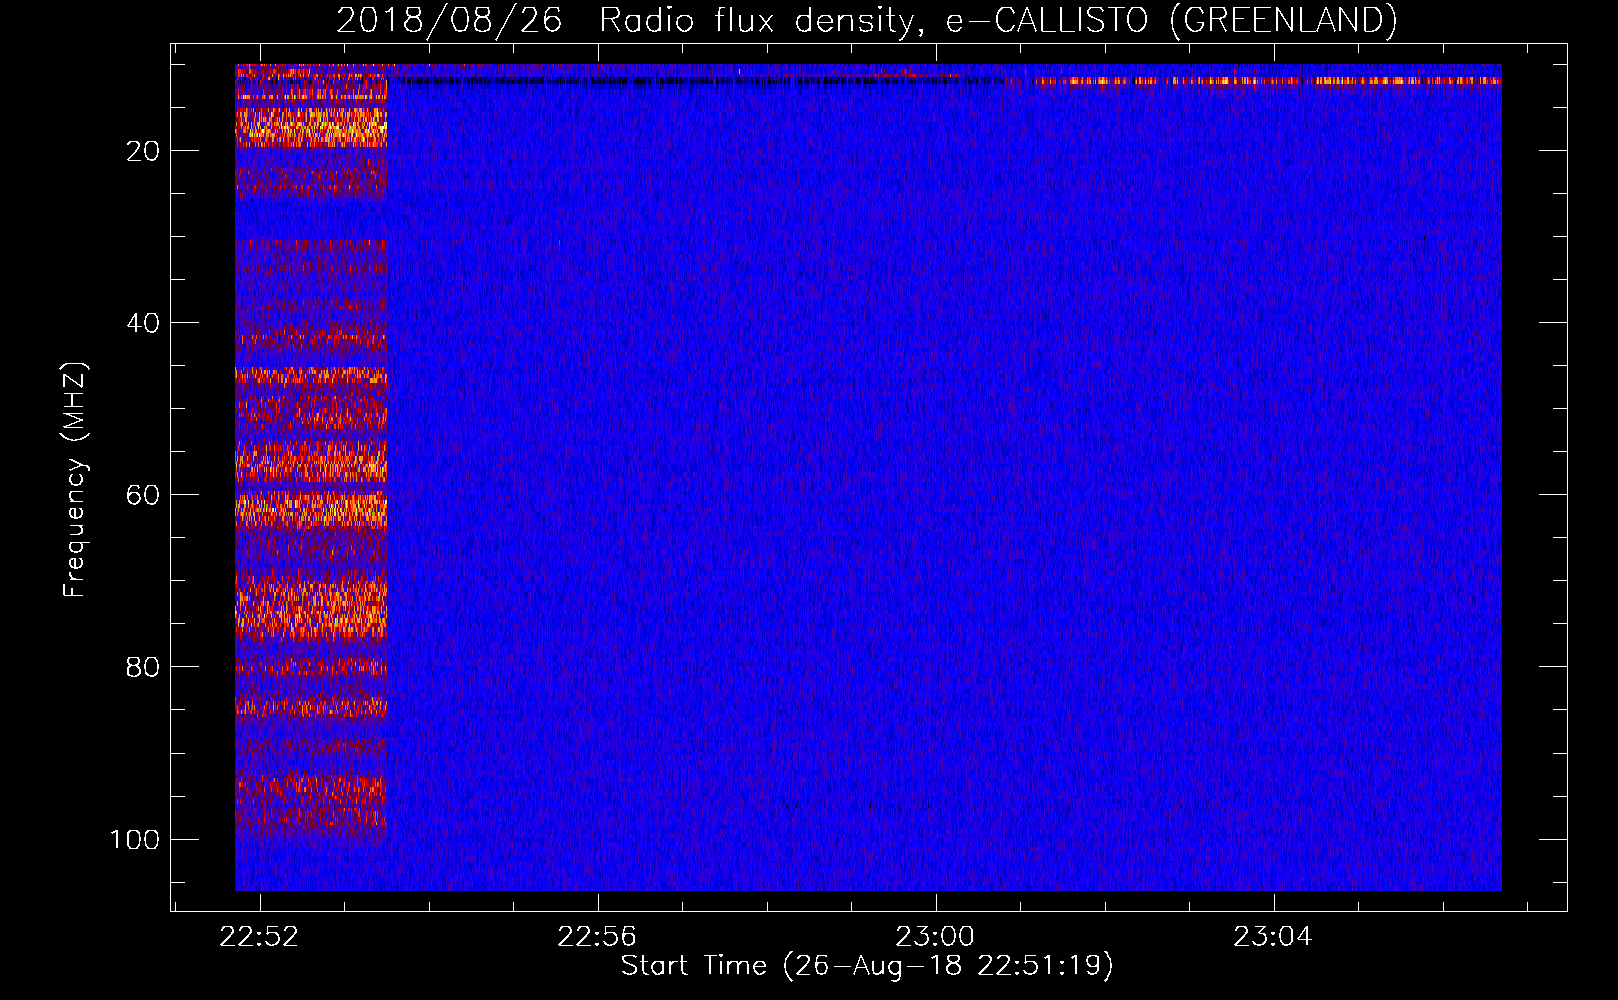Click the 20 frequency tick label
The height and width of the screenshot is (1000, 1618).
click(x=143, y=151)
